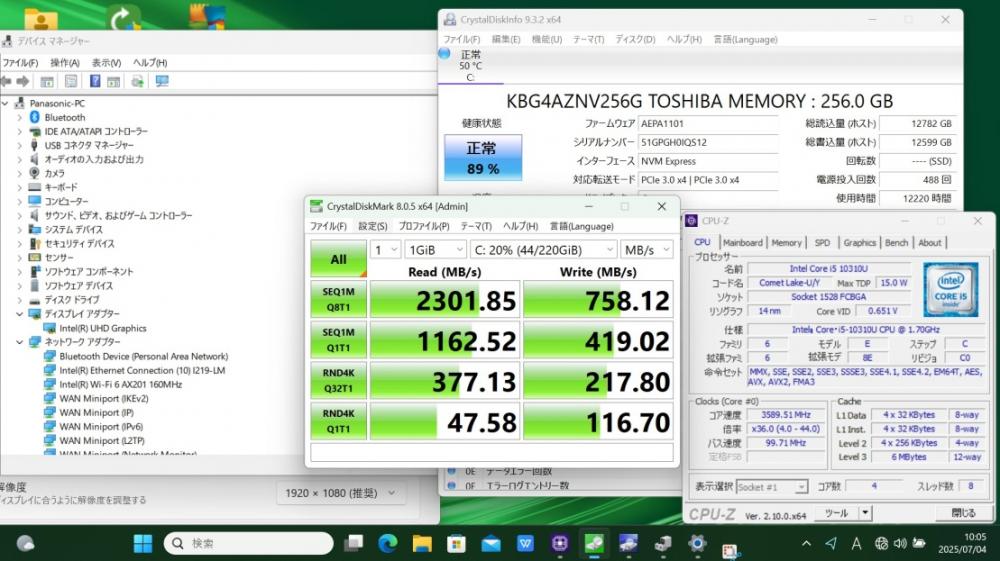Open Microsoft Store from taskbar

[456, 544]
